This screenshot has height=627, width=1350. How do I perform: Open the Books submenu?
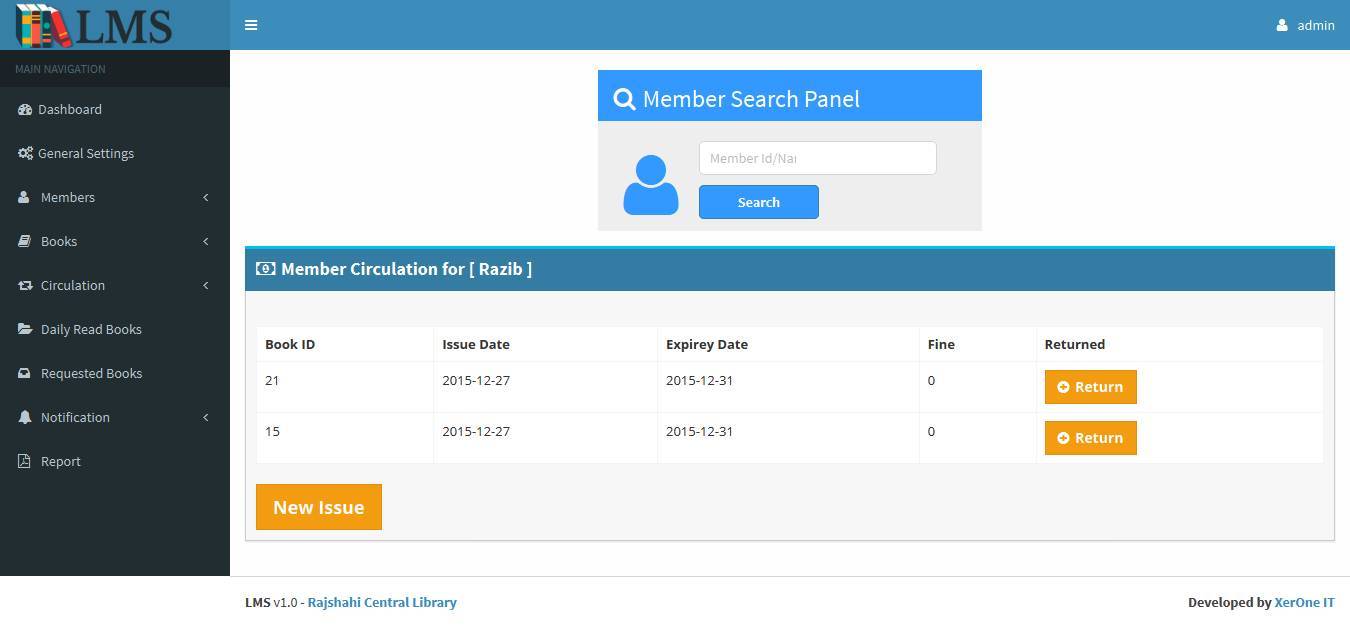coord(206,241)
